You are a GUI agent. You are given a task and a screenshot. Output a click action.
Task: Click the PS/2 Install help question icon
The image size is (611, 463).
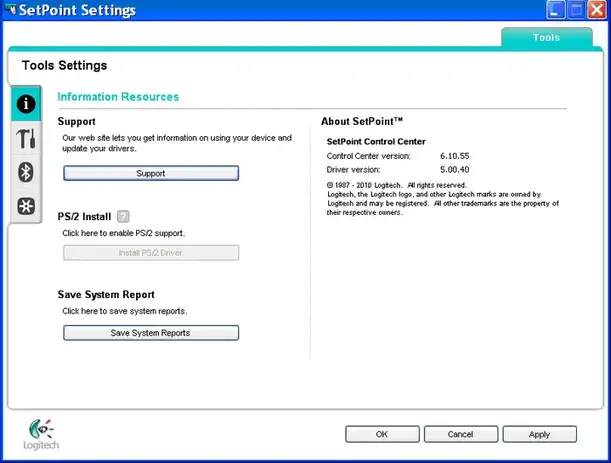[123, 216]
